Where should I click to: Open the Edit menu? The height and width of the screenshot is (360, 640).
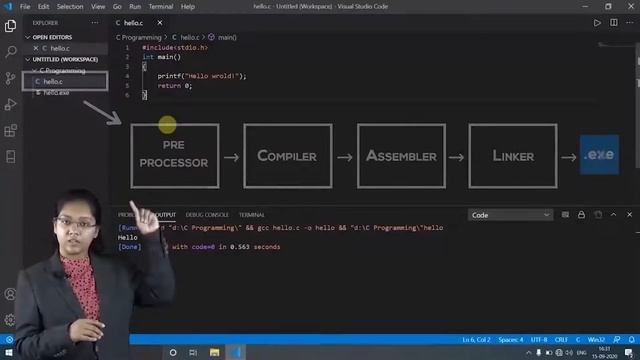tap(43, 7)
